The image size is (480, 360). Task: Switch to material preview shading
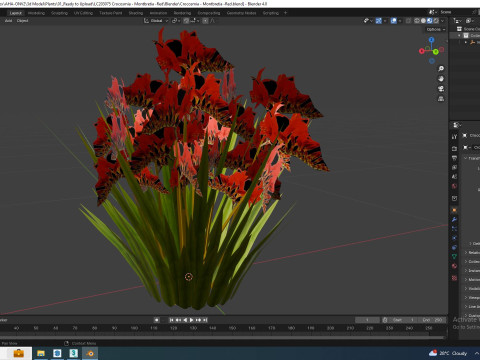430,21
